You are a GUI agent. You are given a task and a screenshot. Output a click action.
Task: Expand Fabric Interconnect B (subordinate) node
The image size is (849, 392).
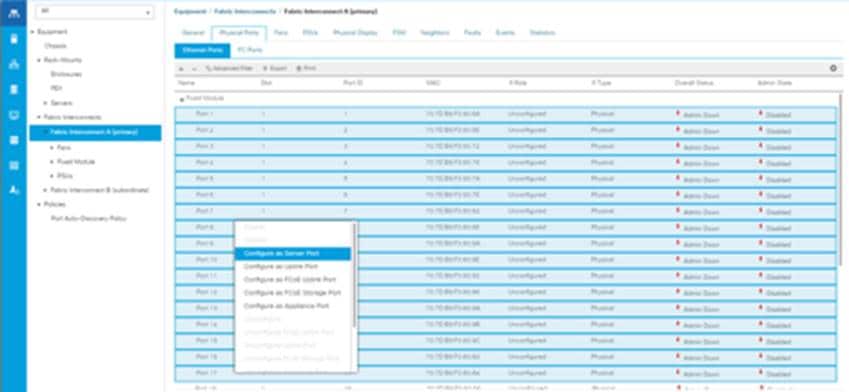(x=46, y=190)
